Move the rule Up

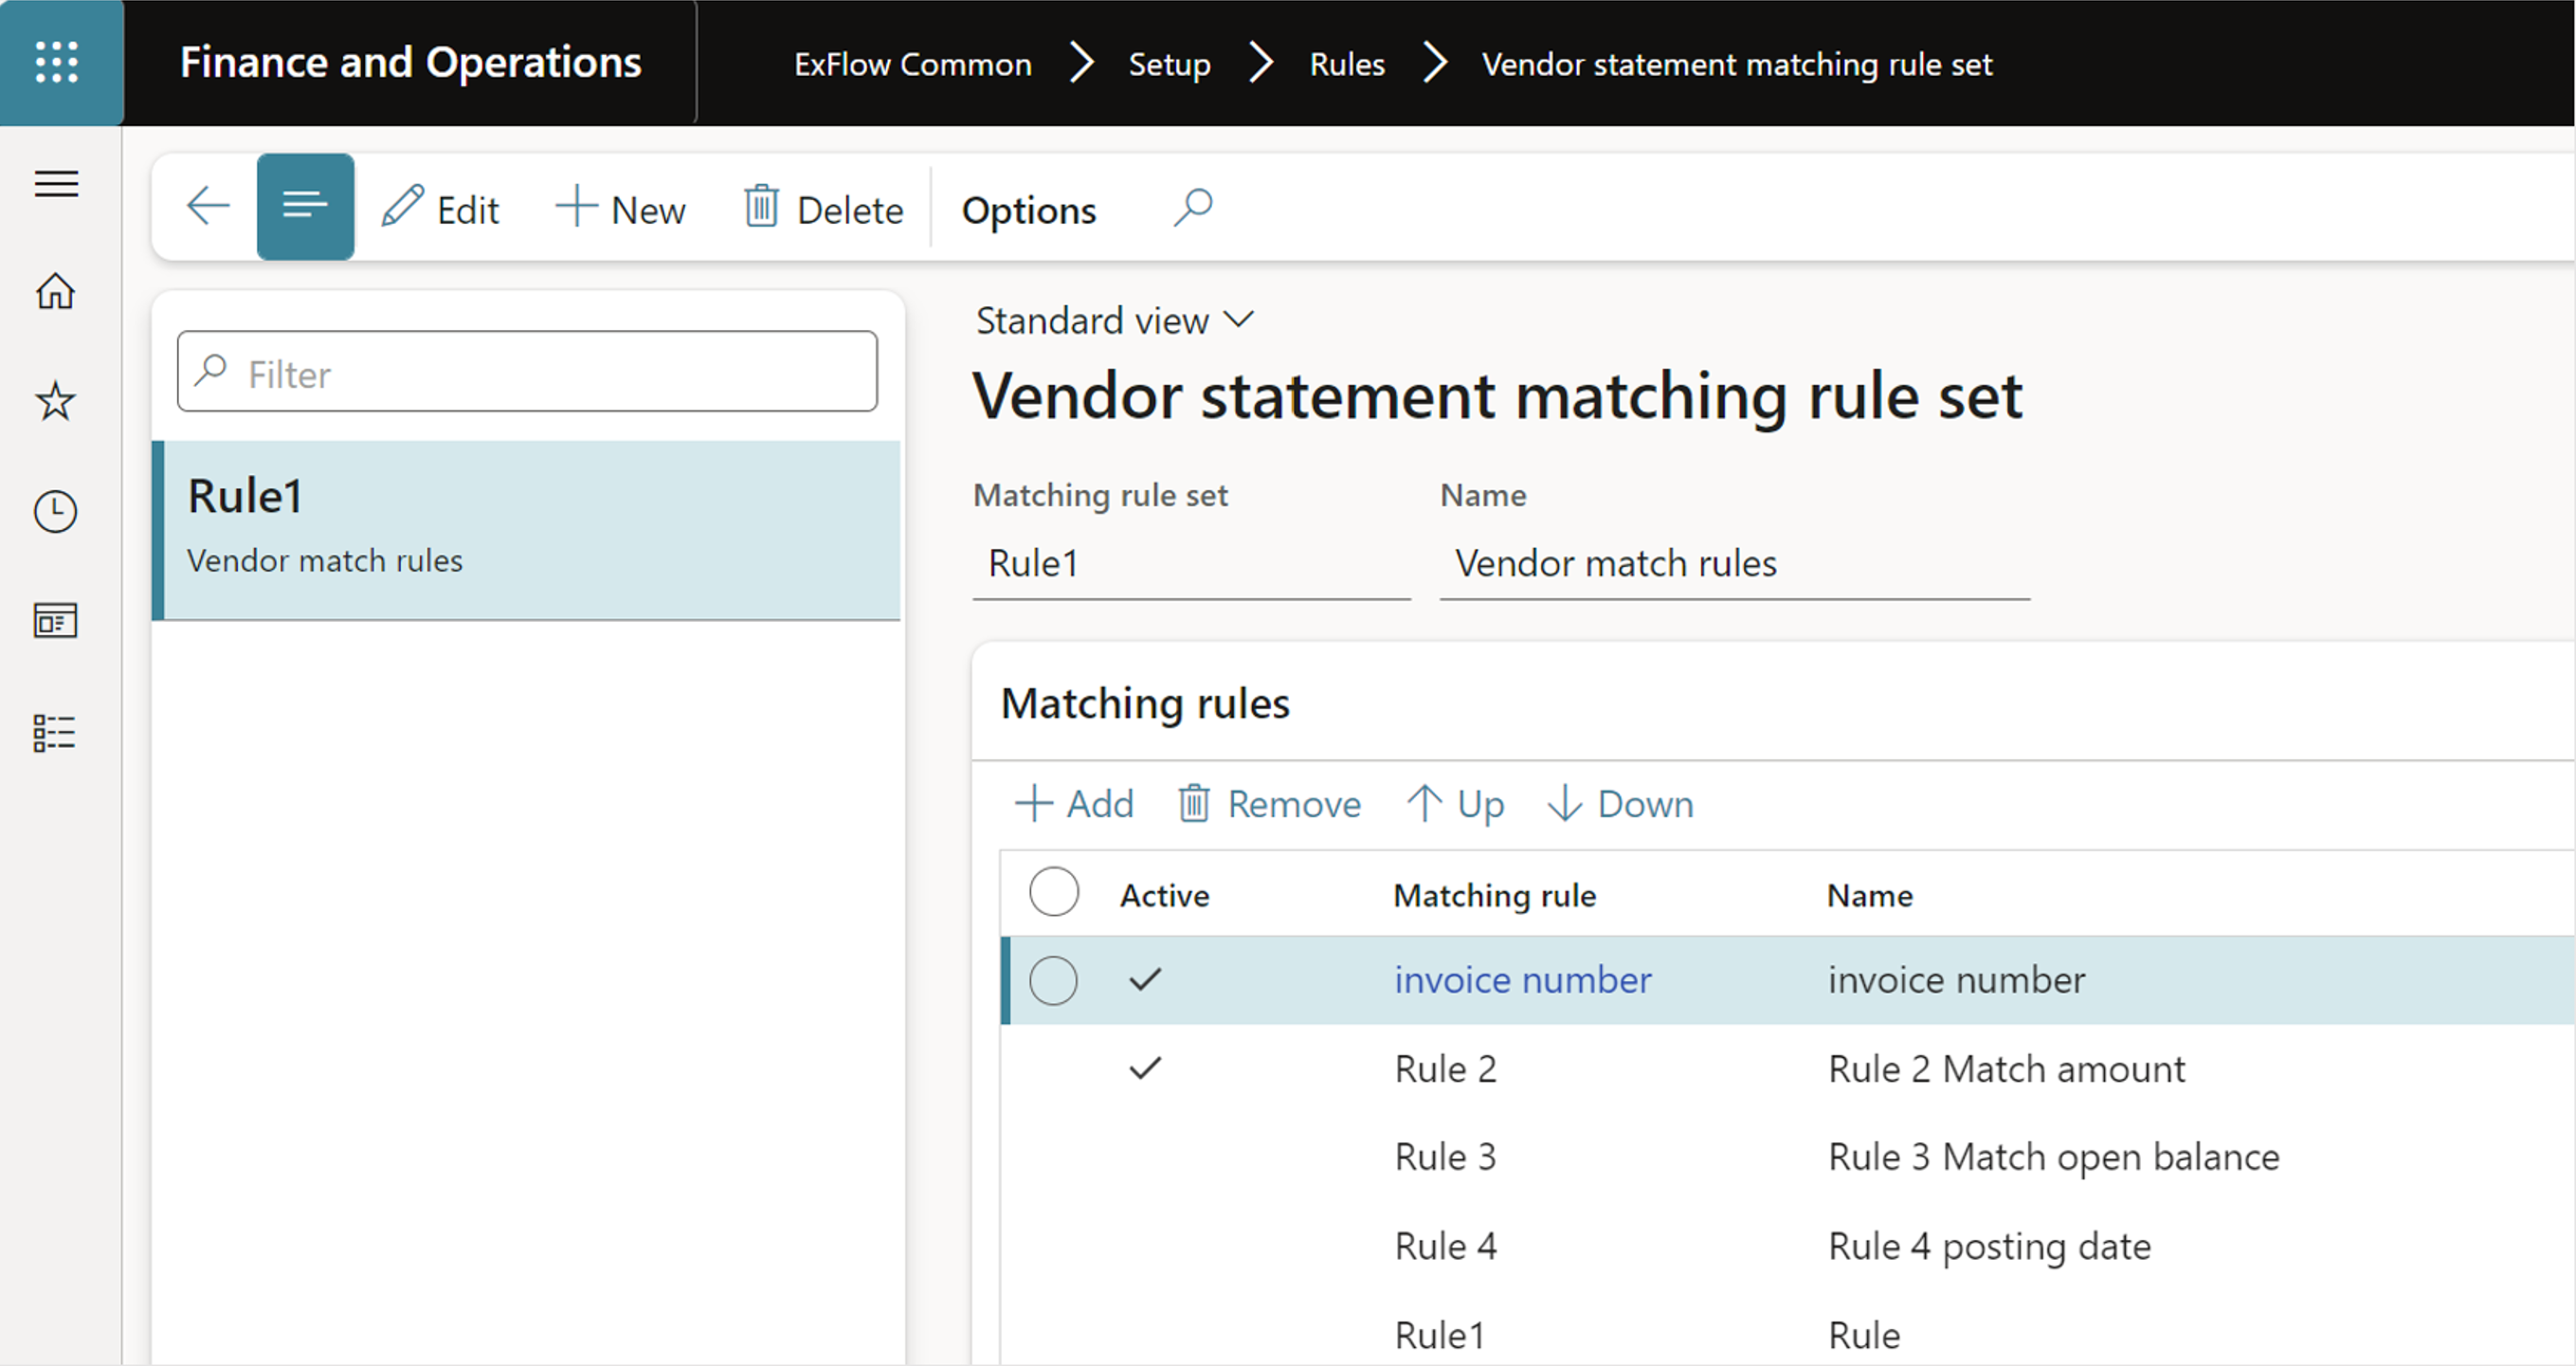pos(1455,803)
